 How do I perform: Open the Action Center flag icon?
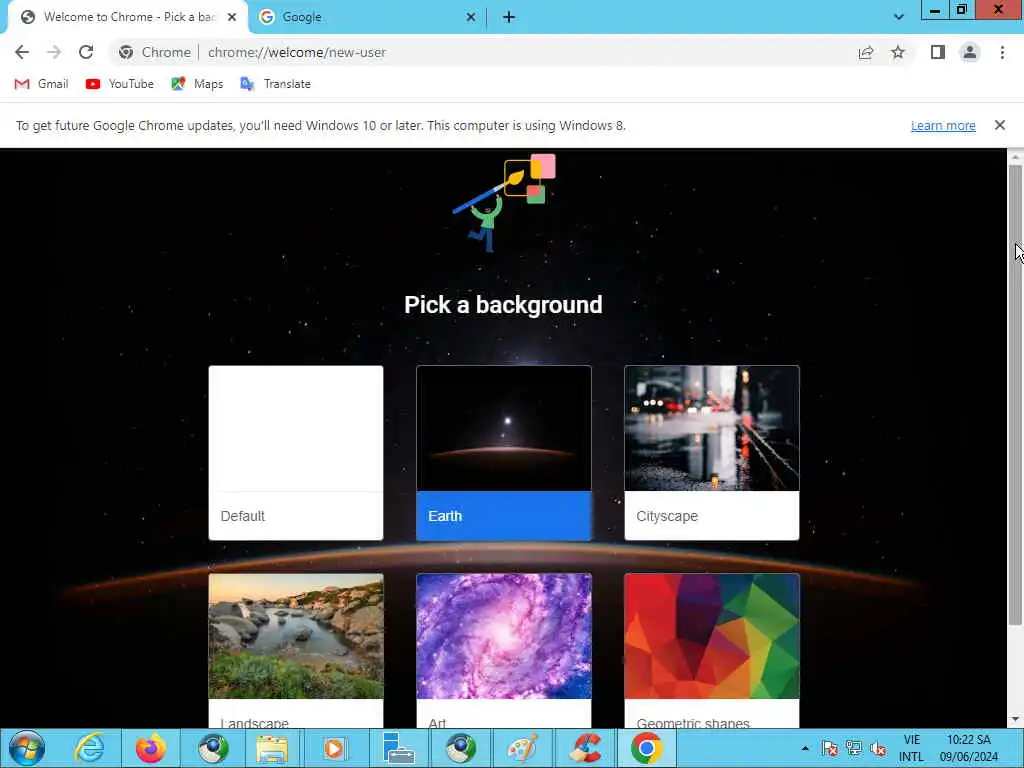pyautogui.click(x=829, y=748)
